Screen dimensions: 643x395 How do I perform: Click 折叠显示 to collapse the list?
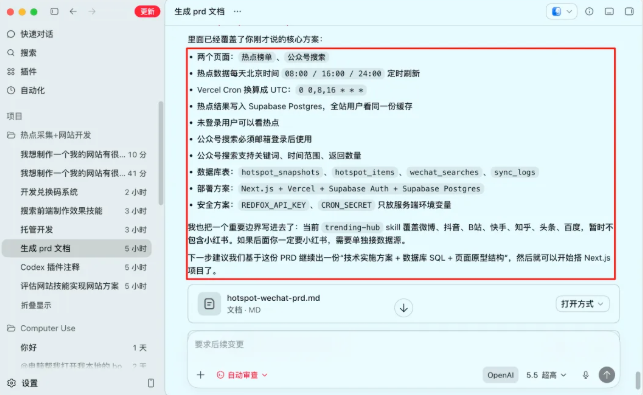[36, 305]
